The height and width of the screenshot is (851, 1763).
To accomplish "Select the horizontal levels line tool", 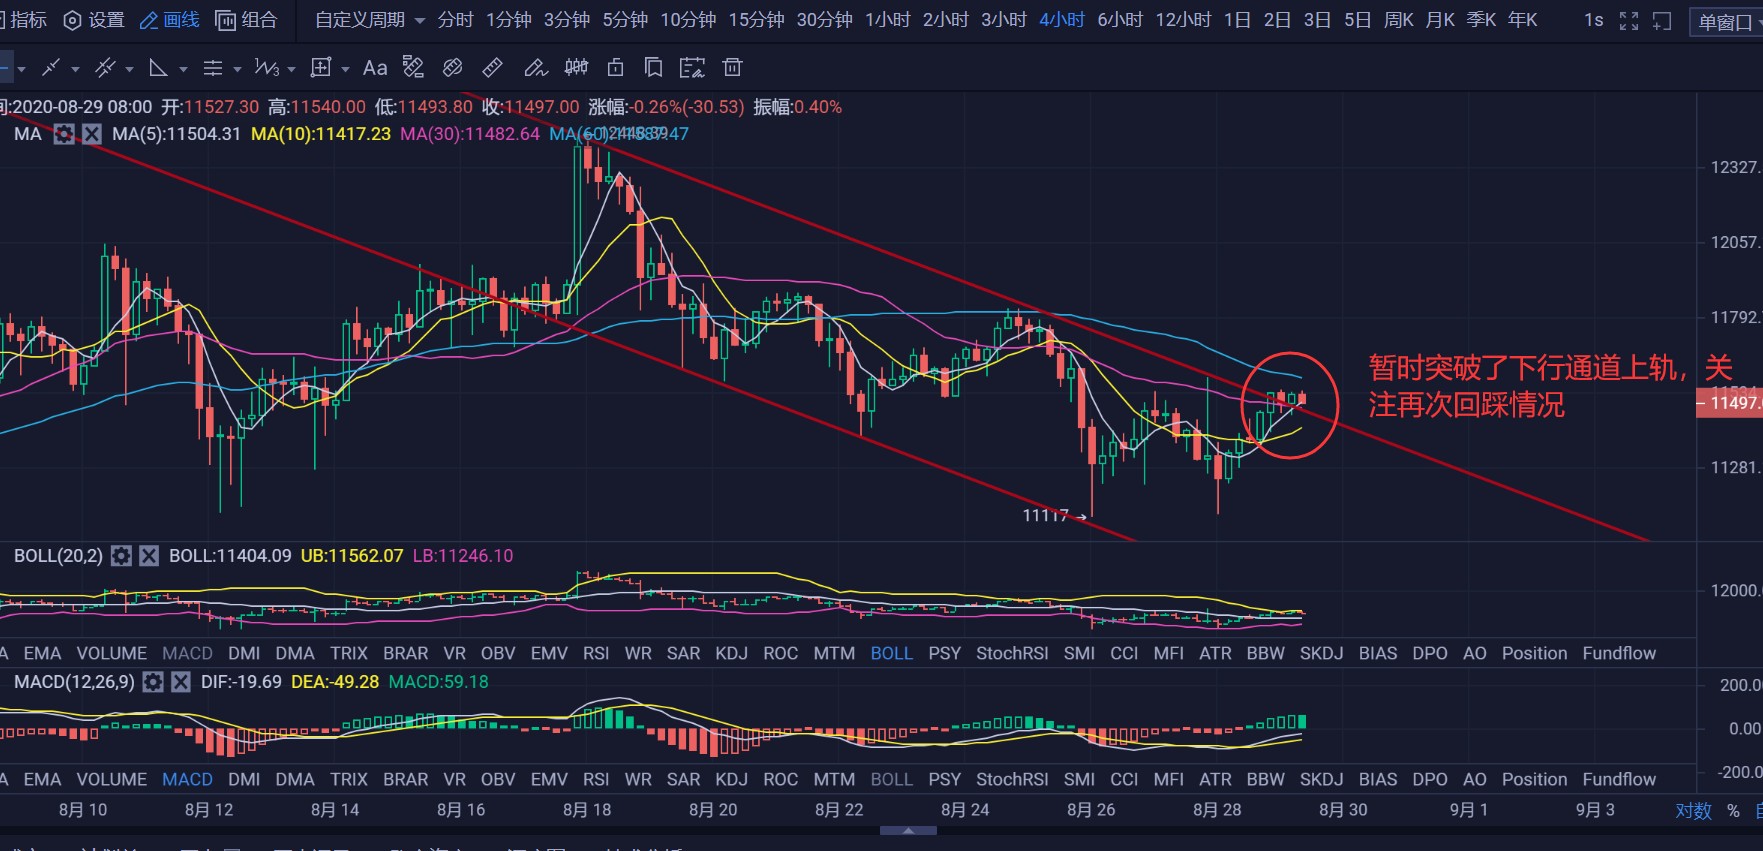I will click(213, 68).
